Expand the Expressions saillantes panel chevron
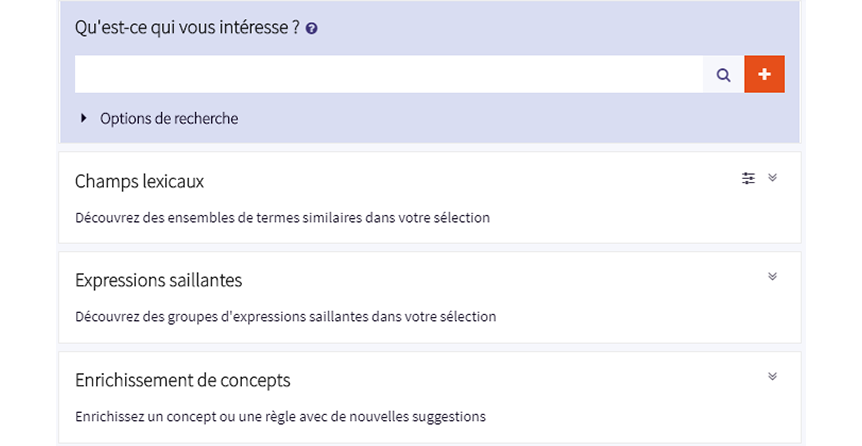Image resolution: width=862 pixels, height=446 pixels. coord(772,276)
